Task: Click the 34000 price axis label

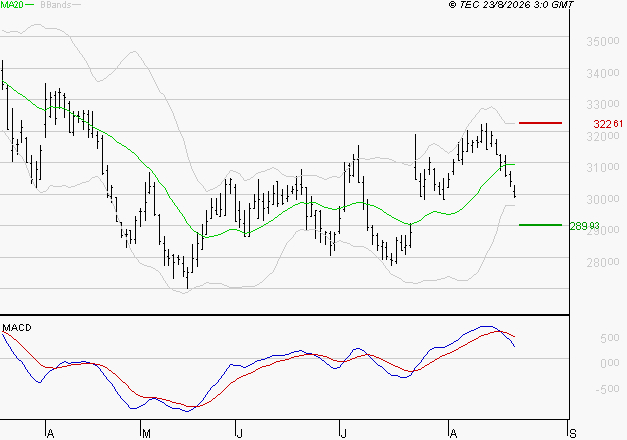Action: click(603, 73)
